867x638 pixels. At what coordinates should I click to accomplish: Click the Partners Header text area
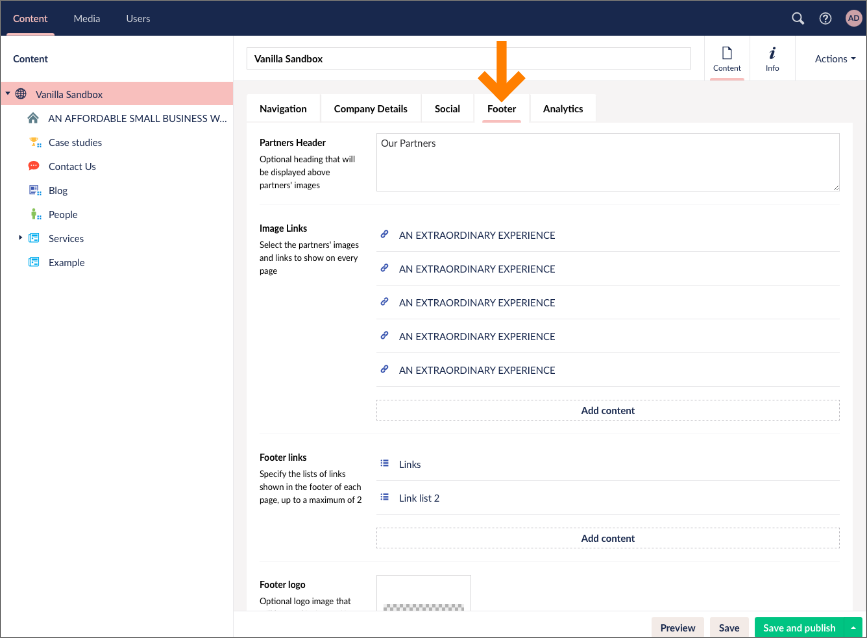608,163
